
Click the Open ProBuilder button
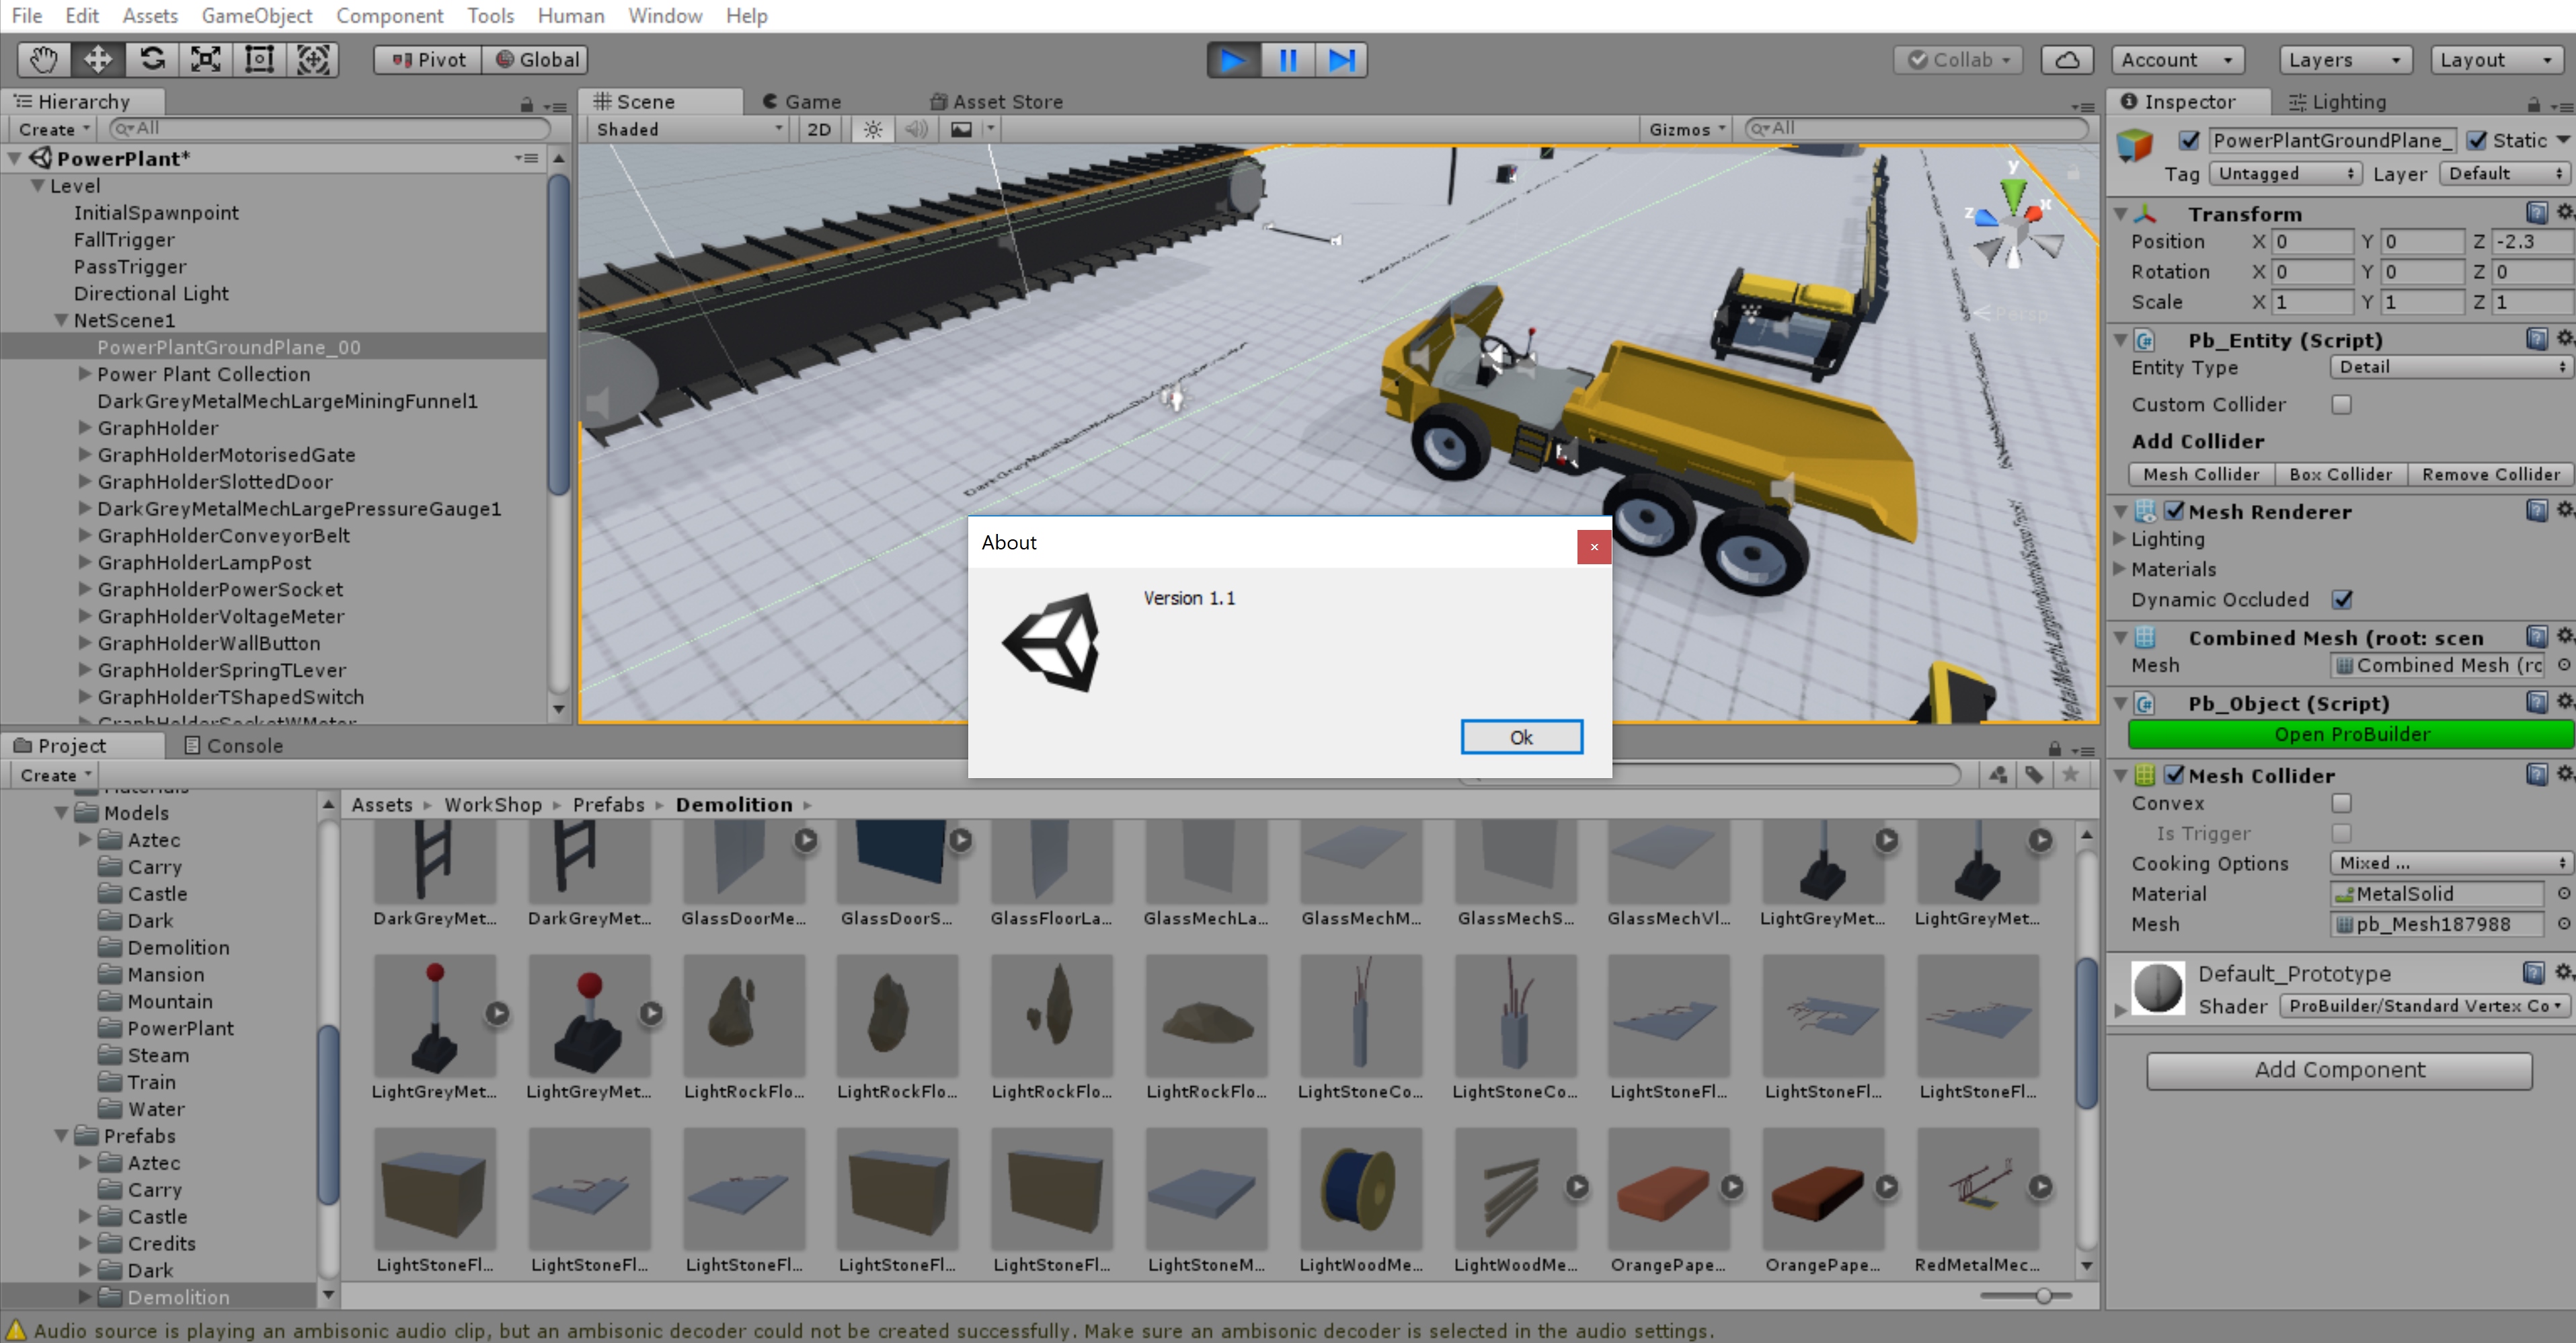tap(2351, 734)
